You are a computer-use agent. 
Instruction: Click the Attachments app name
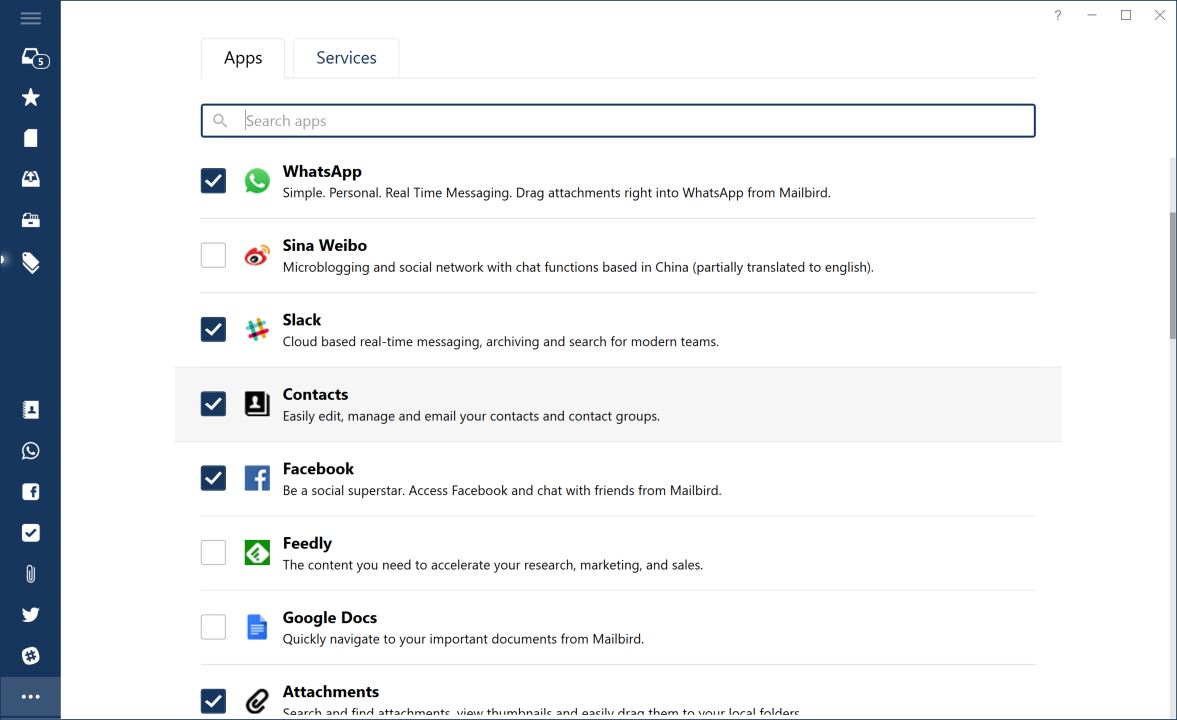click(330, 691)
